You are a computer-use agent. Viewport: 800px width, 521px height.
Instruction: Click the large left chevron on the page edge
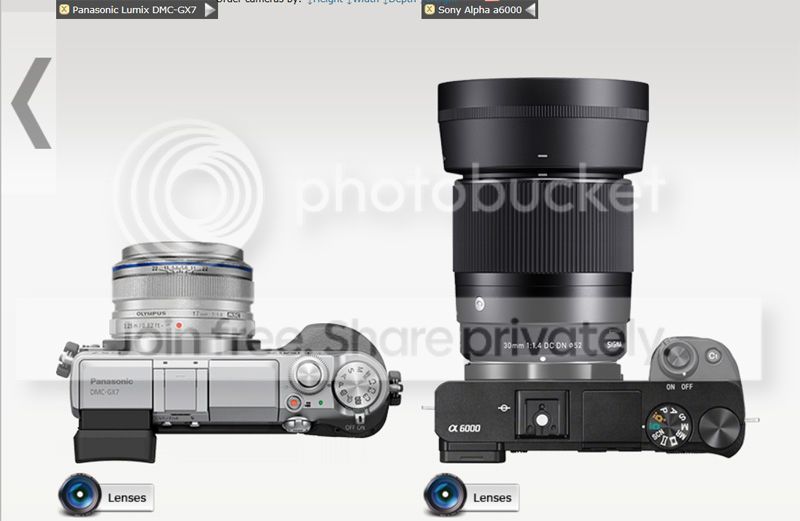tap(31, 103)
